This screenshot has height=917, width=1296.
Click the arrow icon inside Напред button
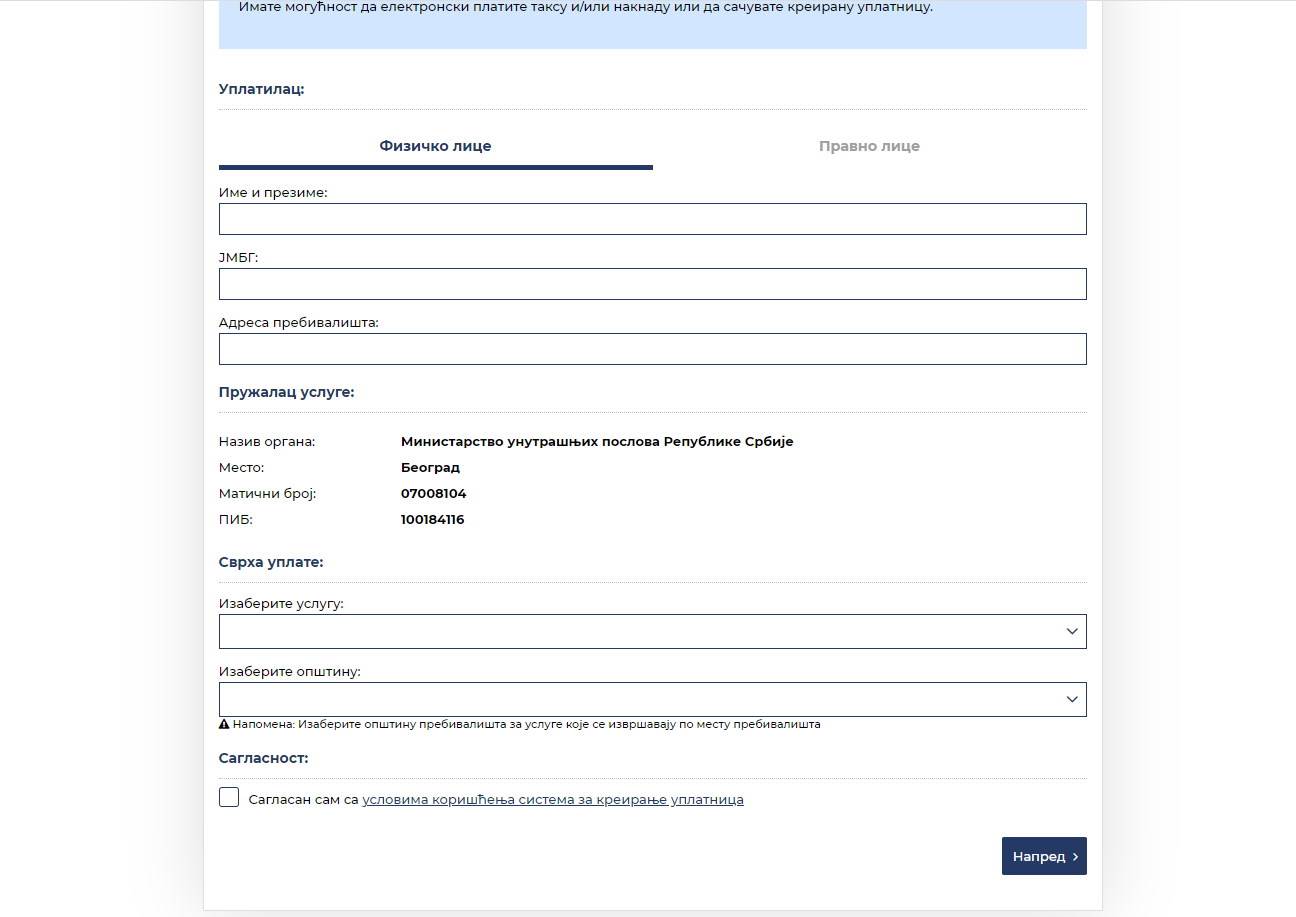pos(1075,857)
